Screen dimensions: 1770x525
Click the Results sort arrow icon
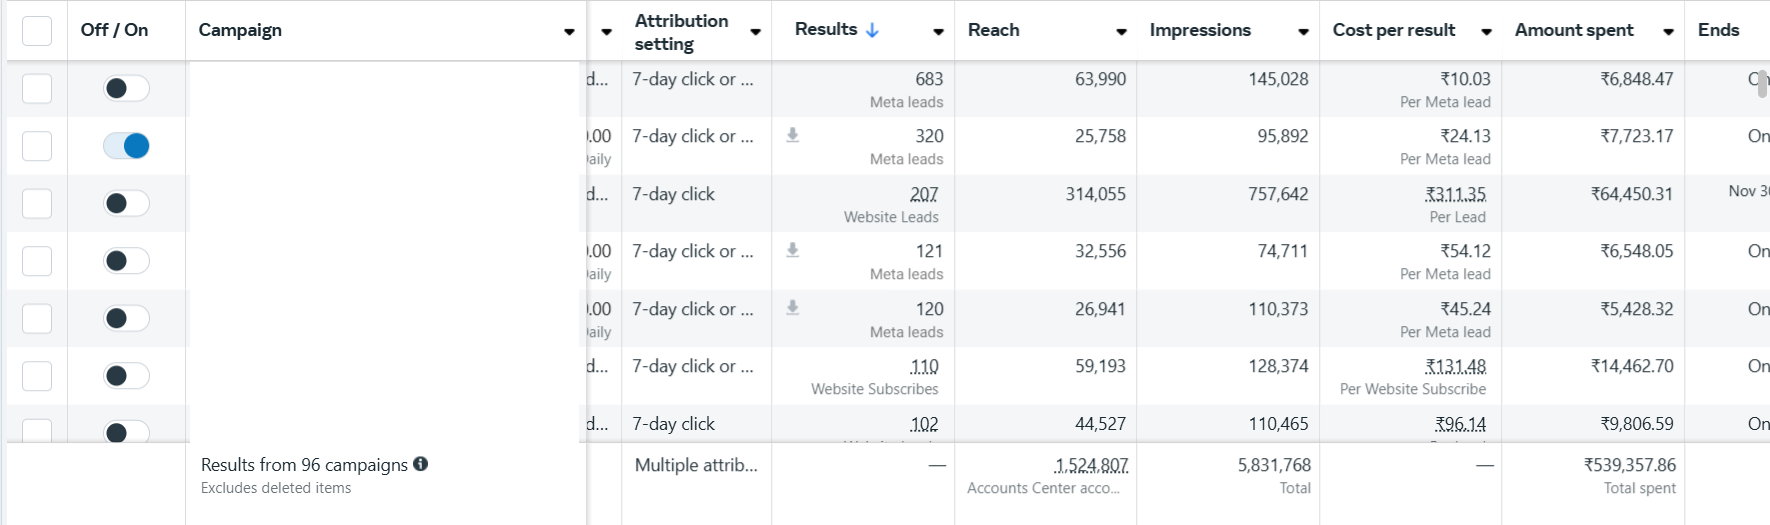click(x=872, y=30)
